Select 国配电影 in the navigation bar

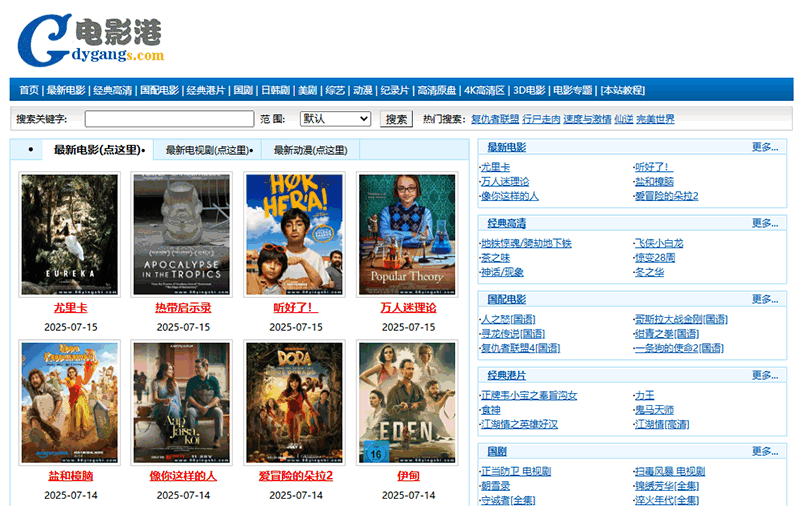click(160, 90)
